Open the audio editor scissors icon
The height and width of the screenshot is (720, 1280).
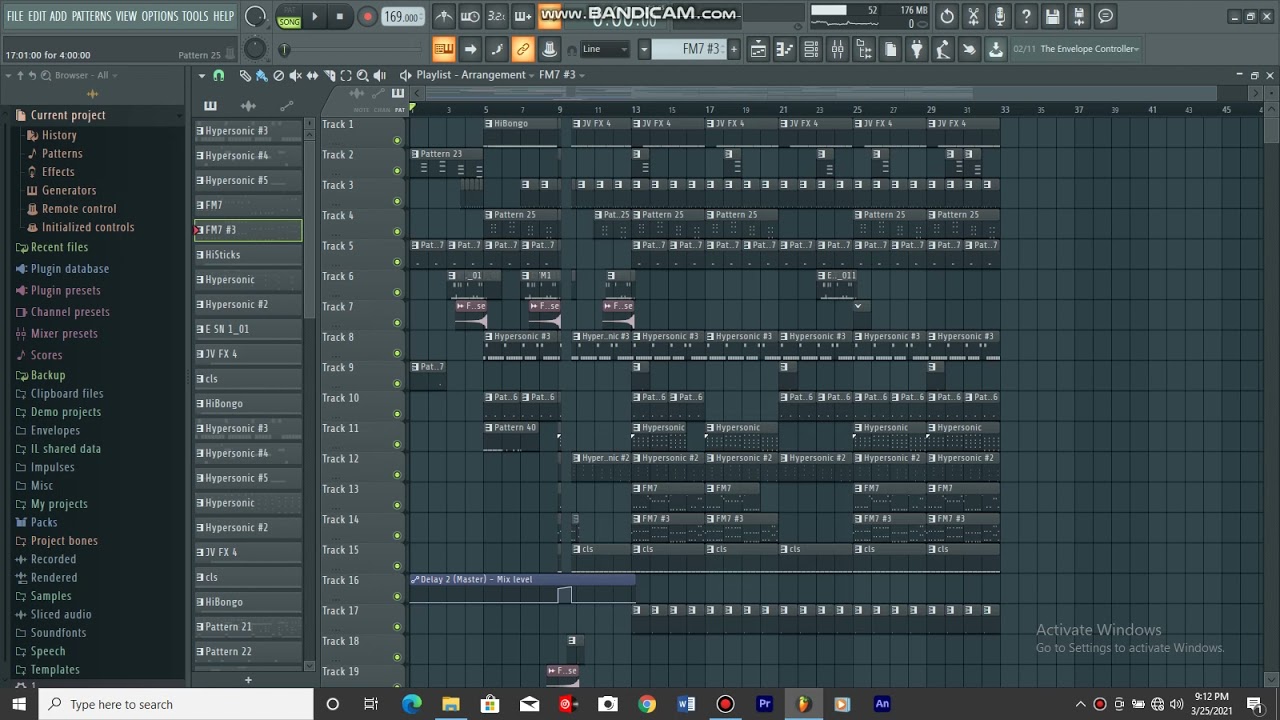973,16
